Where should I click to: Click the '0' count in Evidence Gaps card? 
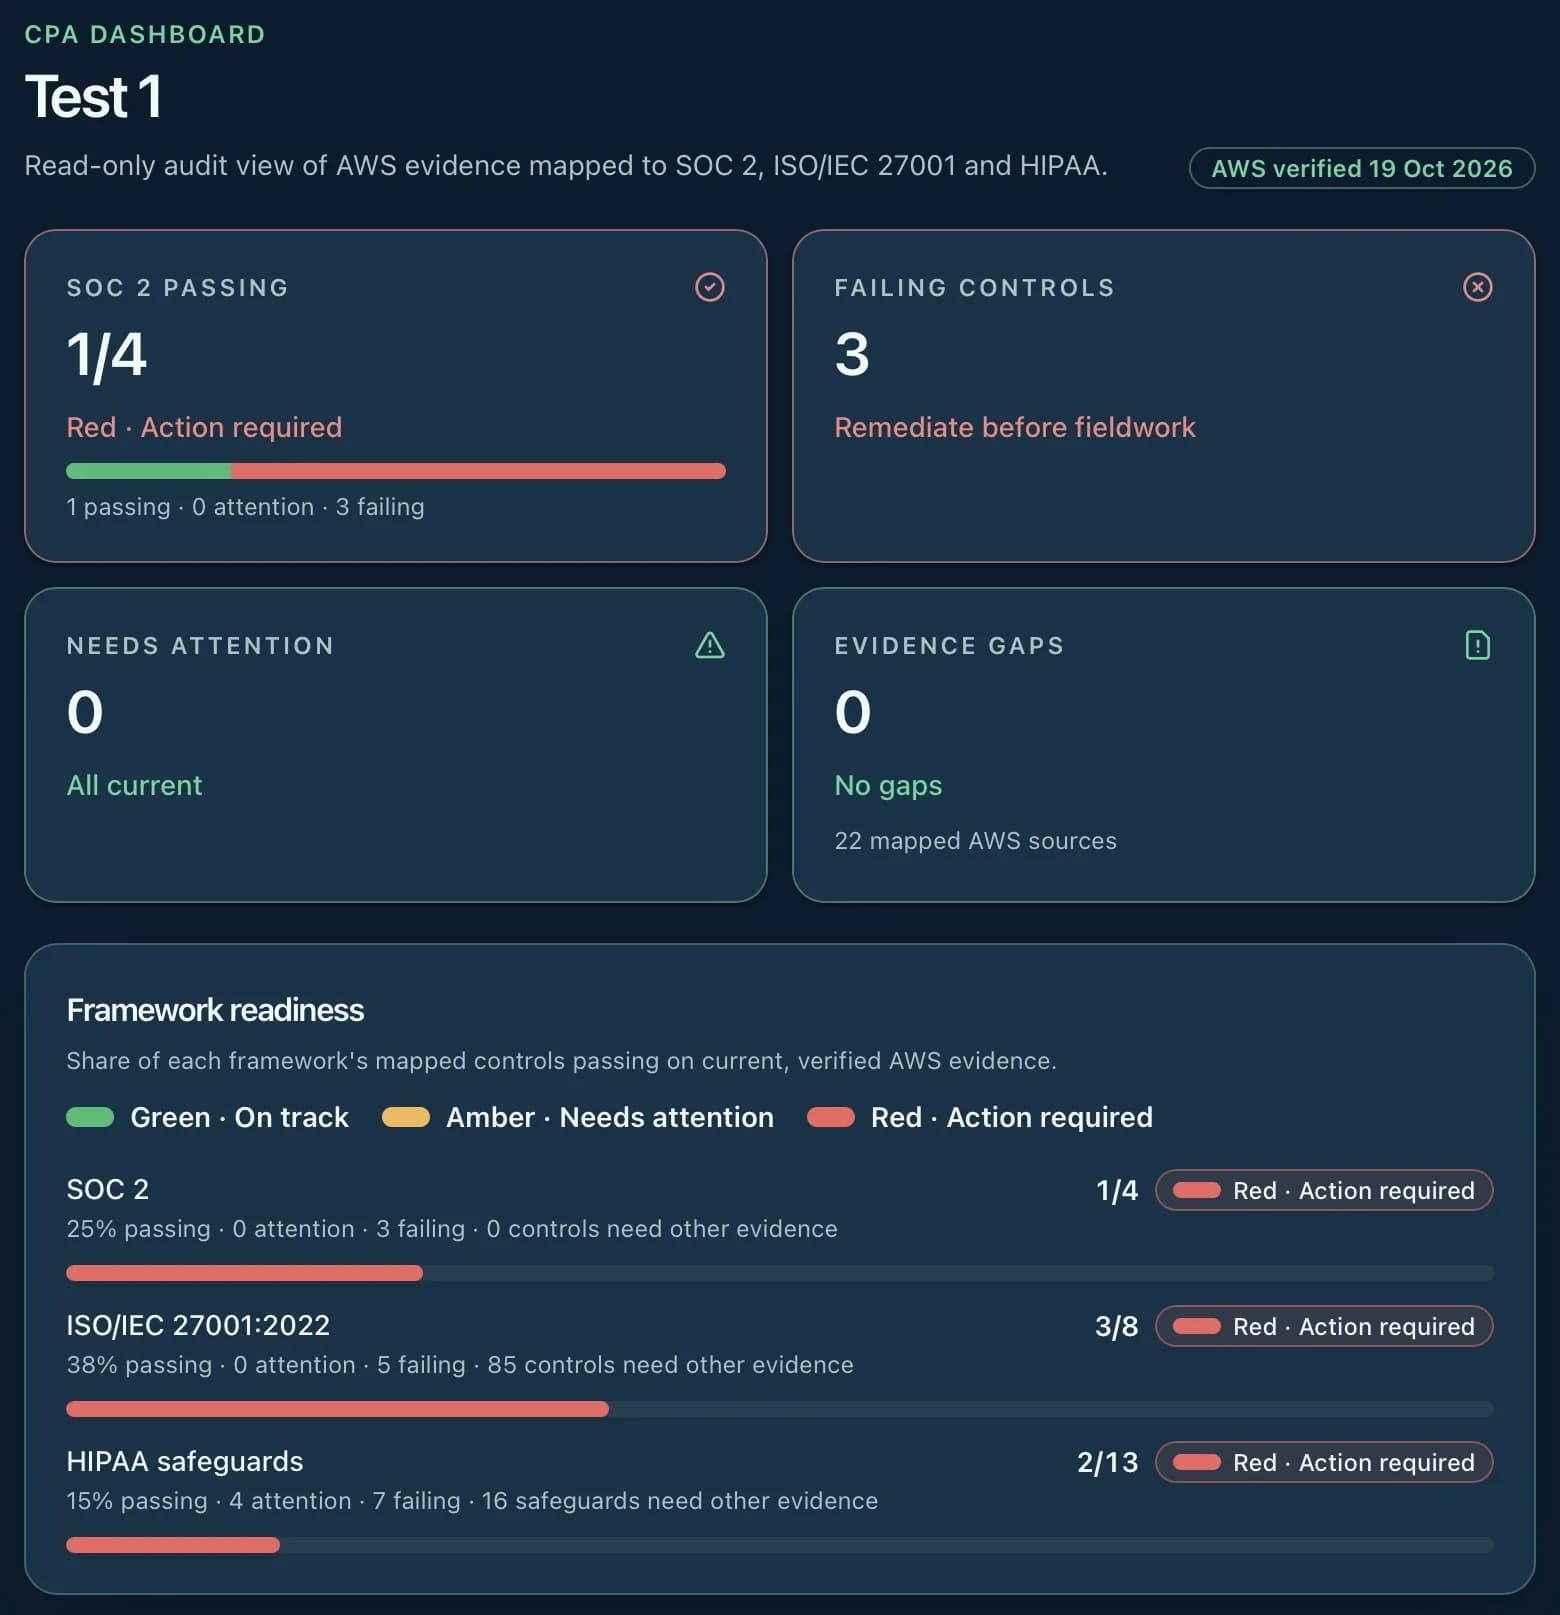[853, 712]
